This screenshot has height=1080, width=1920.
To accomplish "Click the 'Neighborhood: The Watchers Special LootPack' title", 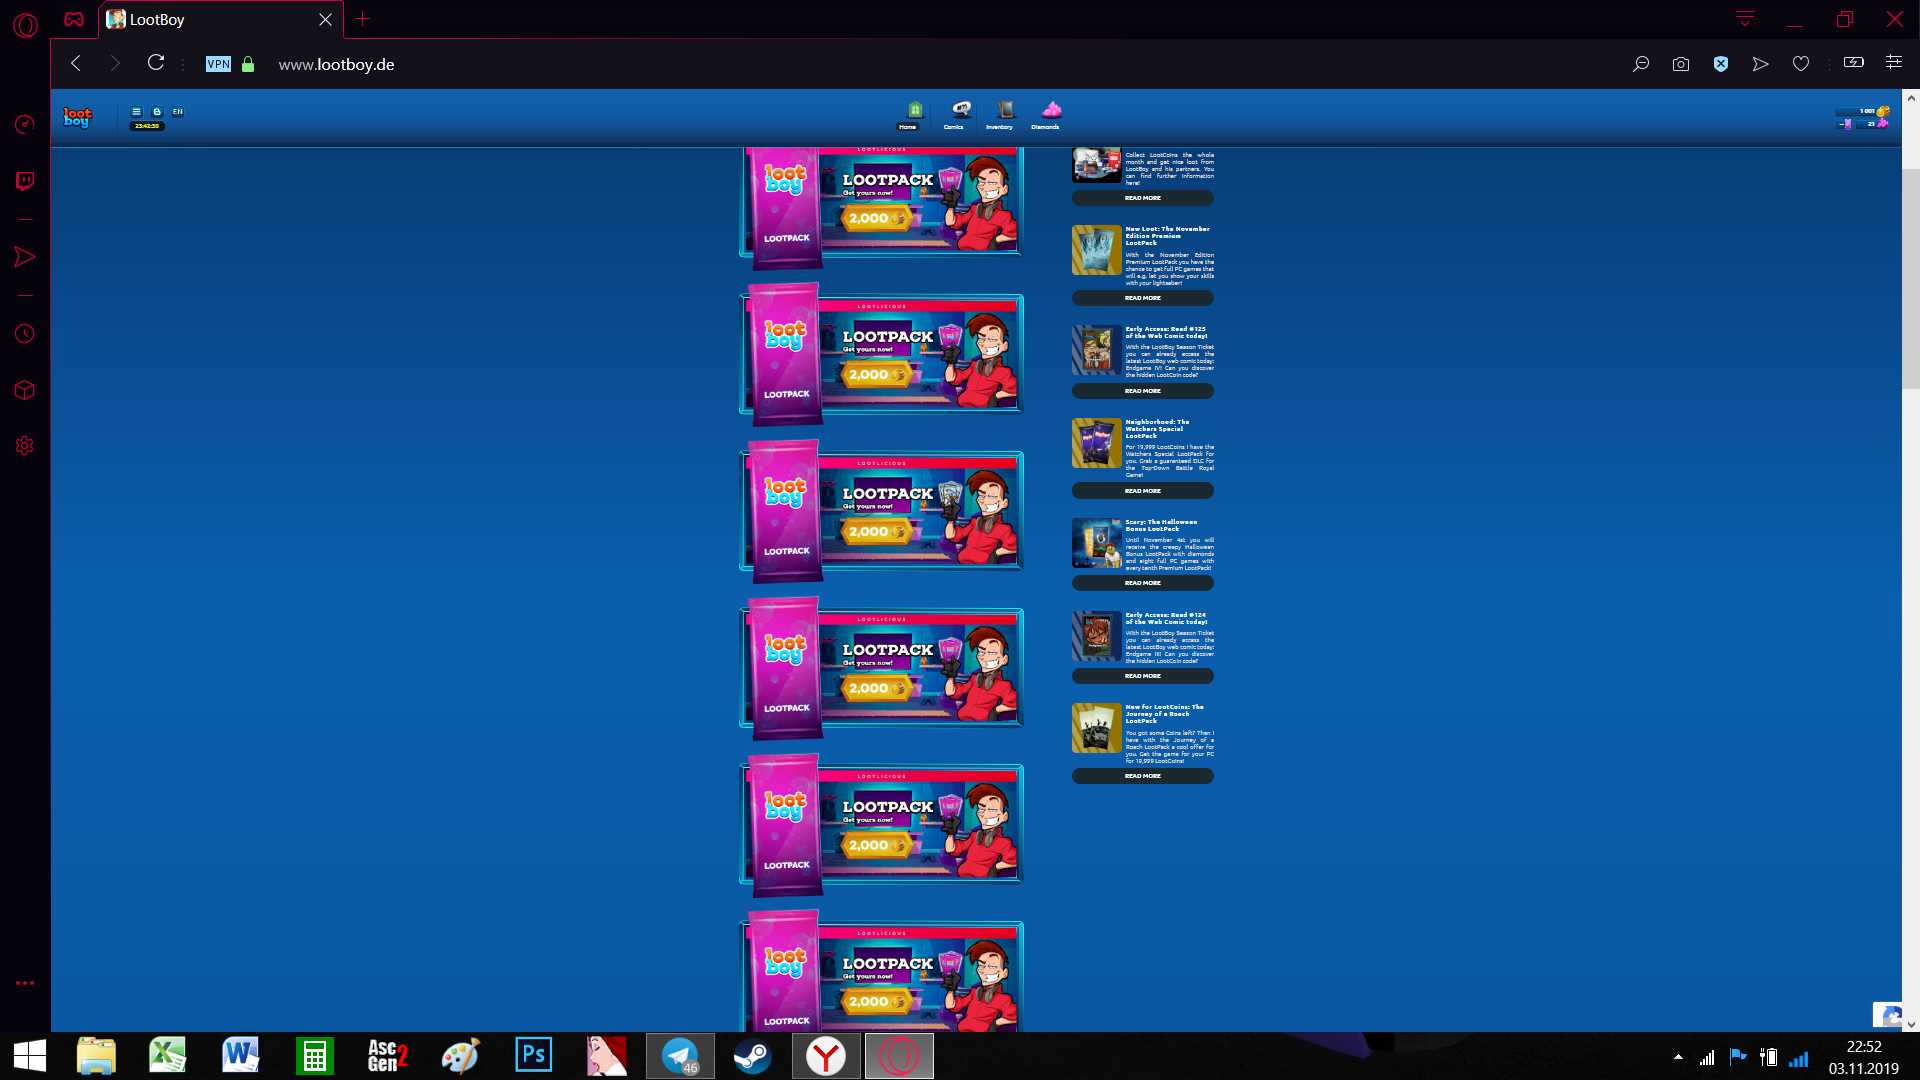I will [x=1157, y=429].
